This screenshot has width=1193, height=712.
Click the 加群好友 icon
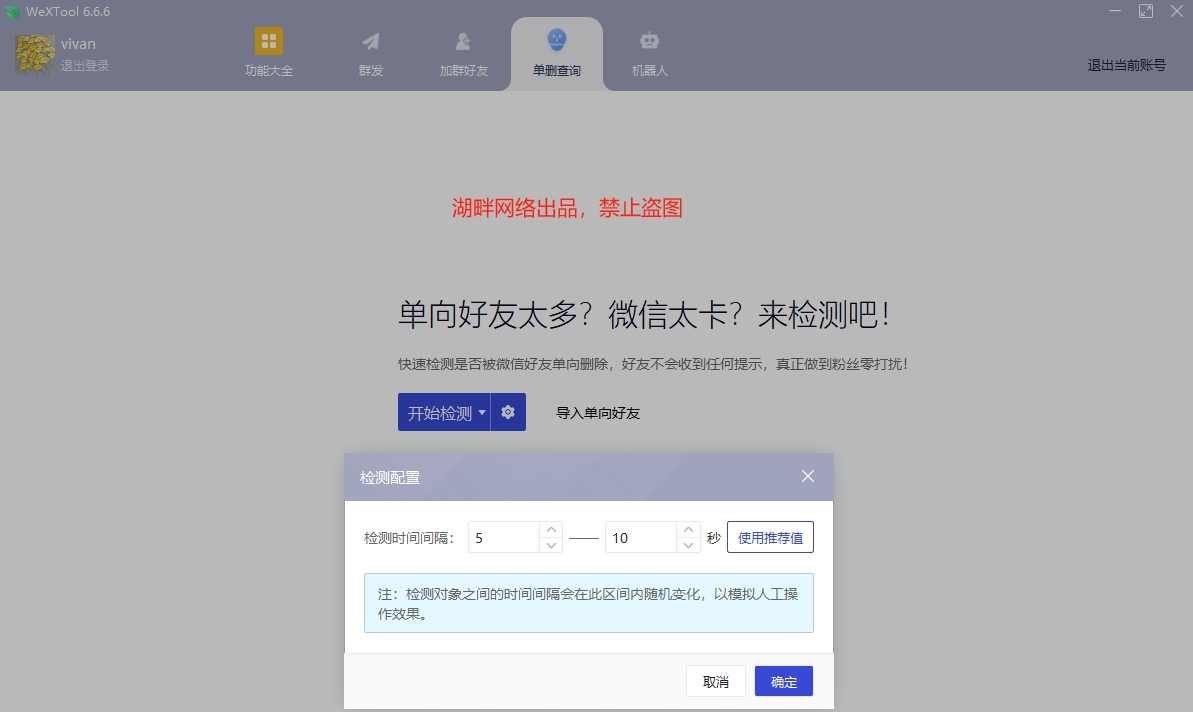(462, 42)
